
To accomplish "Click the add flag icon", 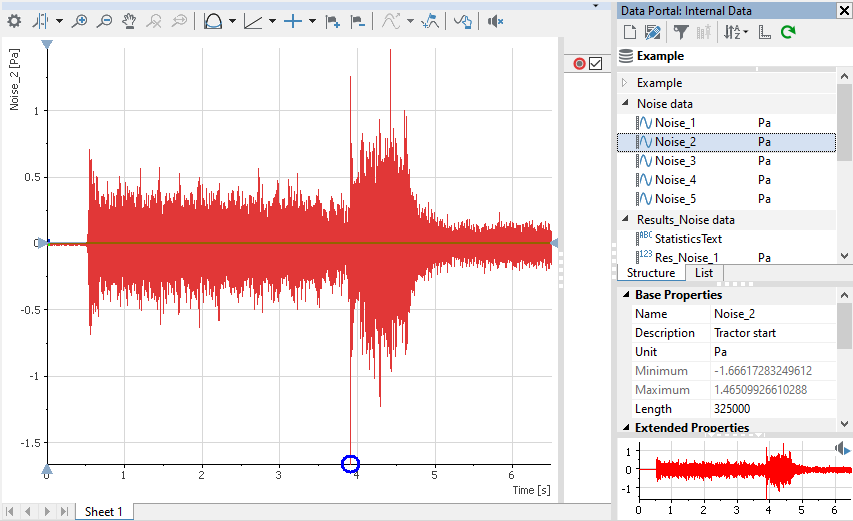I will (x=333, y=20).
